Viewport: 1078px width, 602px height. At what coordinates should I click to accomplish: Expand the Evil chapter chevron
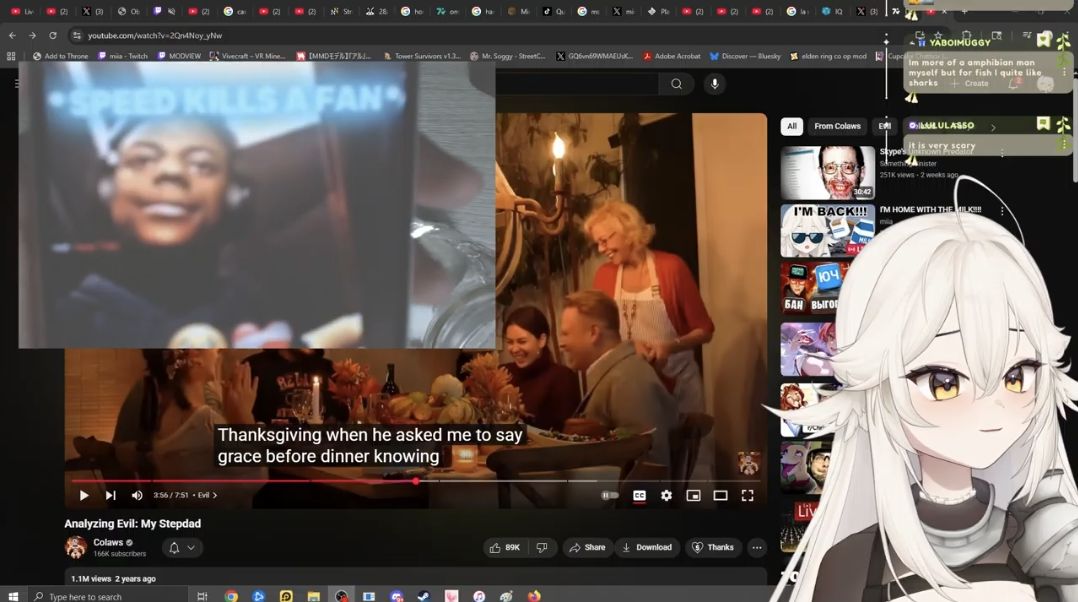click(214, 495)
